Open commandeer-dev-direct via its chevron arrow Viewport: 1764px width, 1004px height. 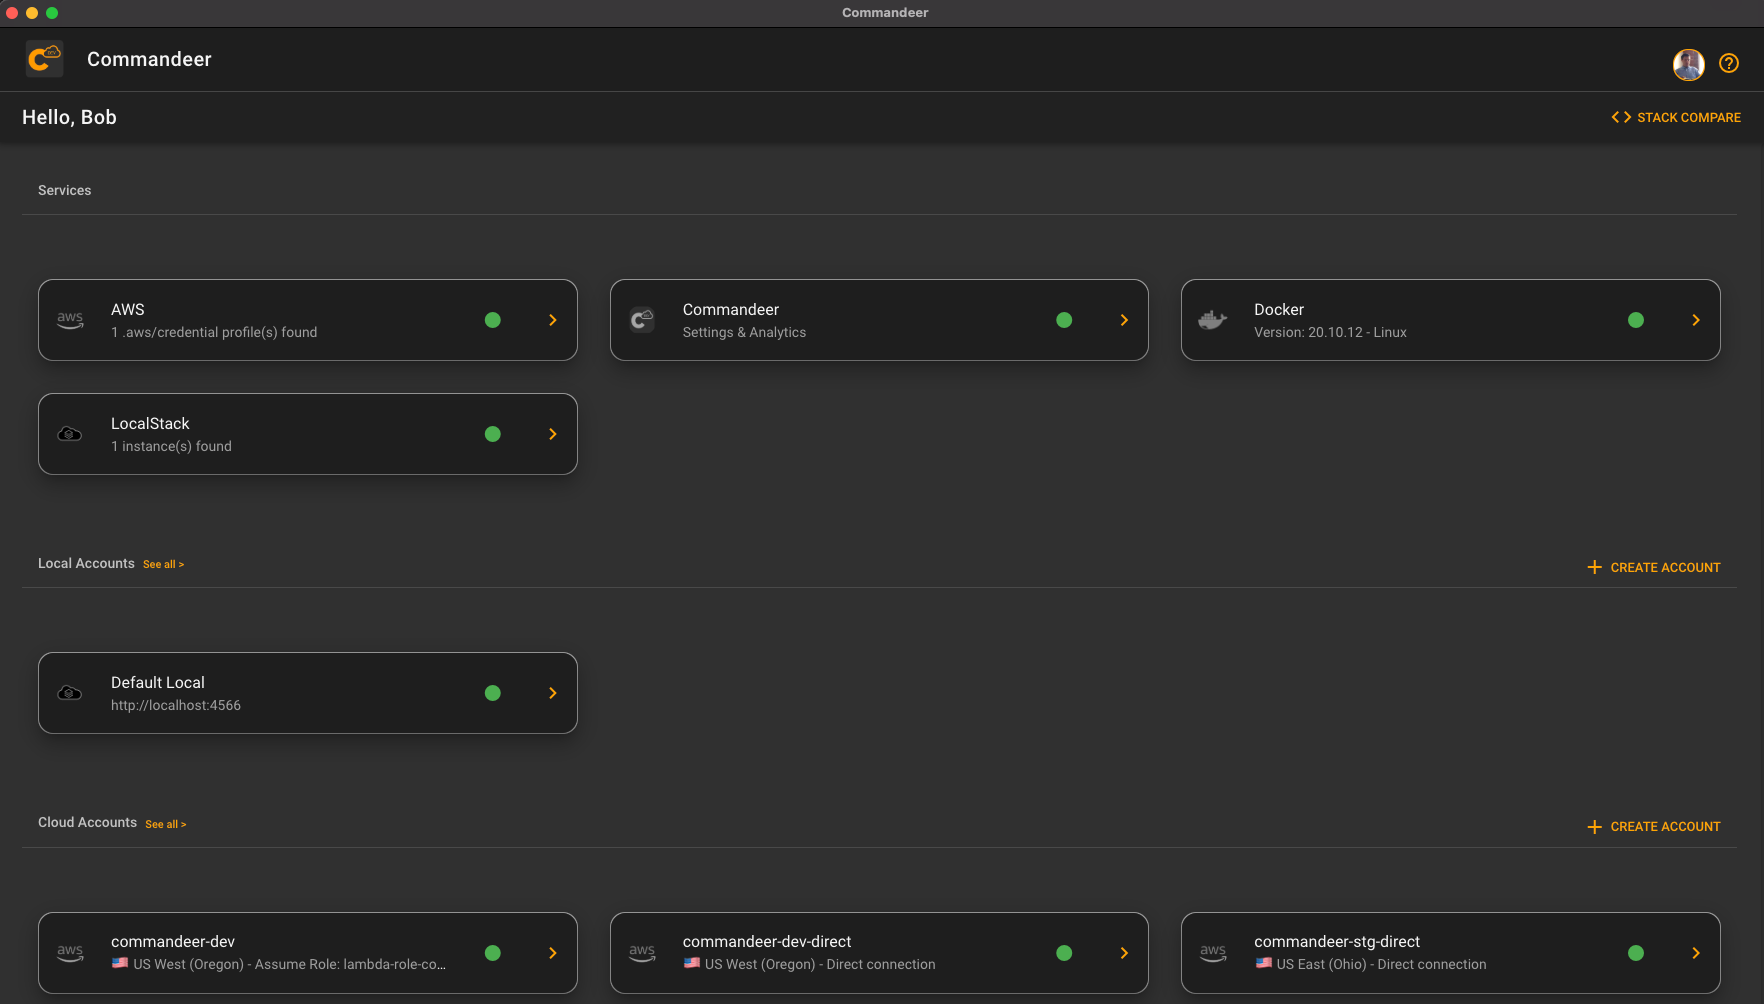point(1124,953)
